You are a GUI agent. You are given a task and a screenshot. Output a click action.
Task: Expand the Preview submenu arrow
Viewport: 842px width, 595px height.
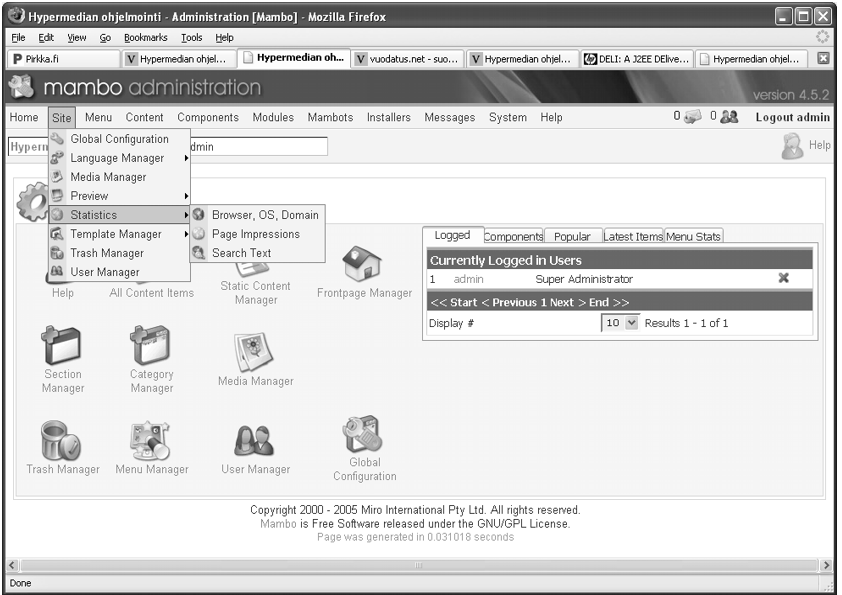pos(186,196)
